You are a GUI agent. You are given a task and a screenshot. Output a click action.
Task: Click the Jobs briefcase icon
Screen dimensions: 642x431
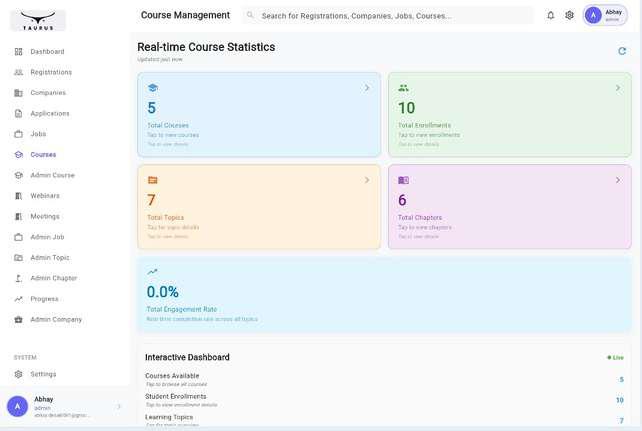(x=18, y=134)
